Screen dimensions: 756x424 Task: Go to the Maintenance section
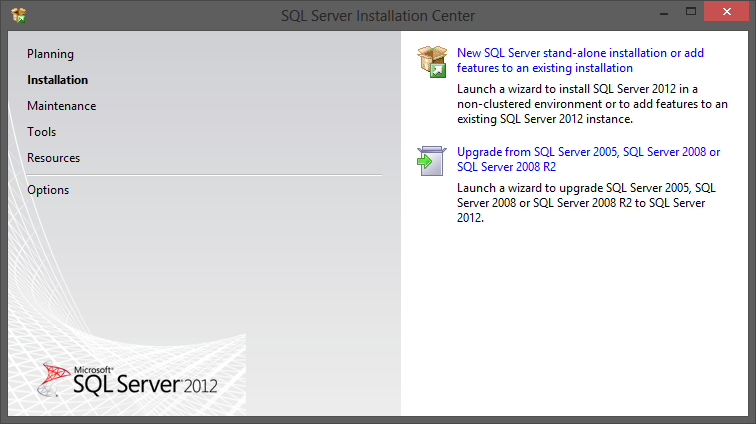(61, 106)
